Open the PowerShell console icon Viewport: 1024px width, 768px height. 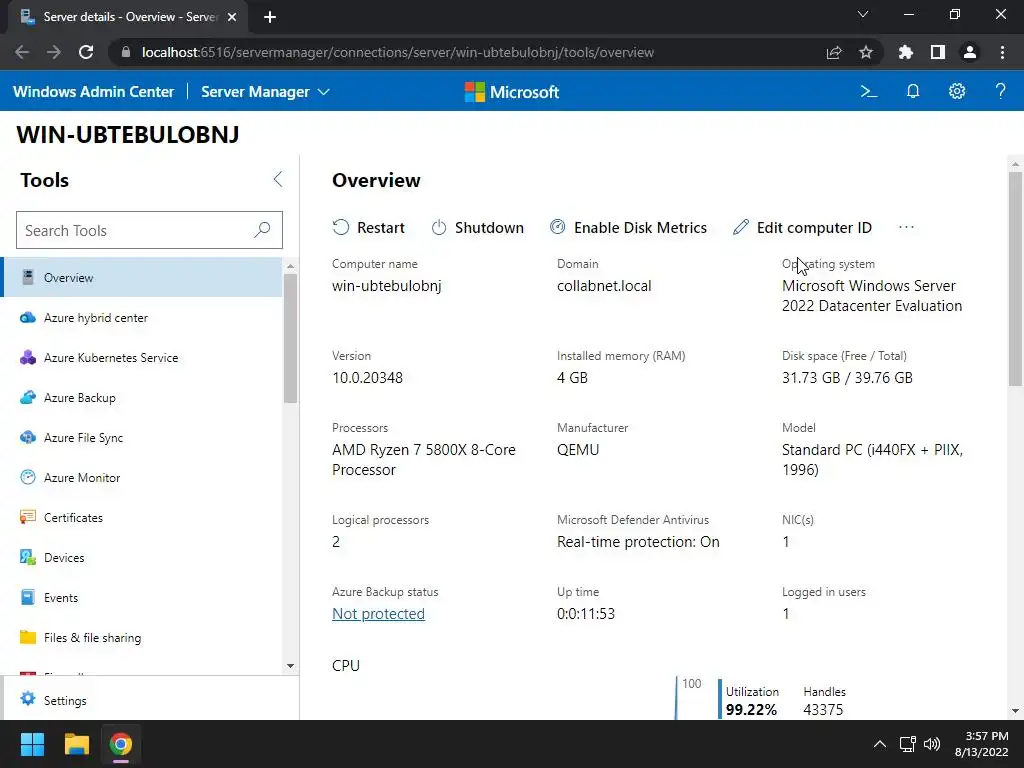click(869, 91)
